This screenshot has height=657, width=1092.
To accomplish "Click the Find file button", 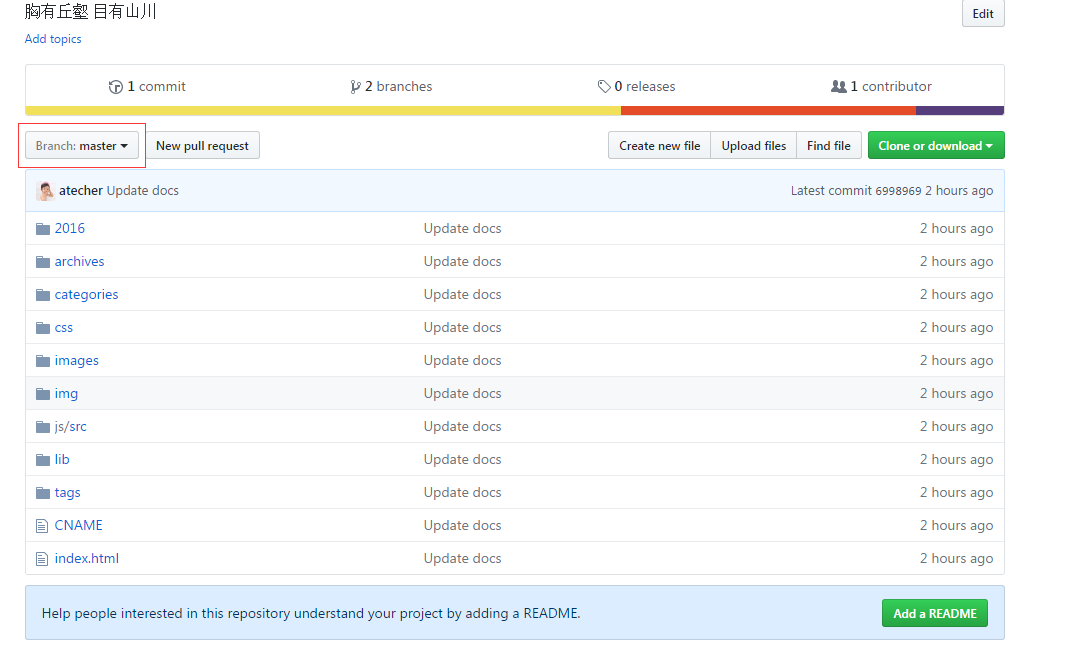I will pyautogui.click(x=828, y=146).
